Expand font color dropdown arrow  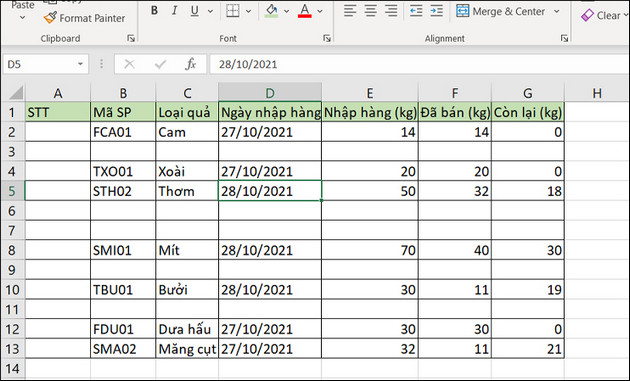(x=320, y=11)
